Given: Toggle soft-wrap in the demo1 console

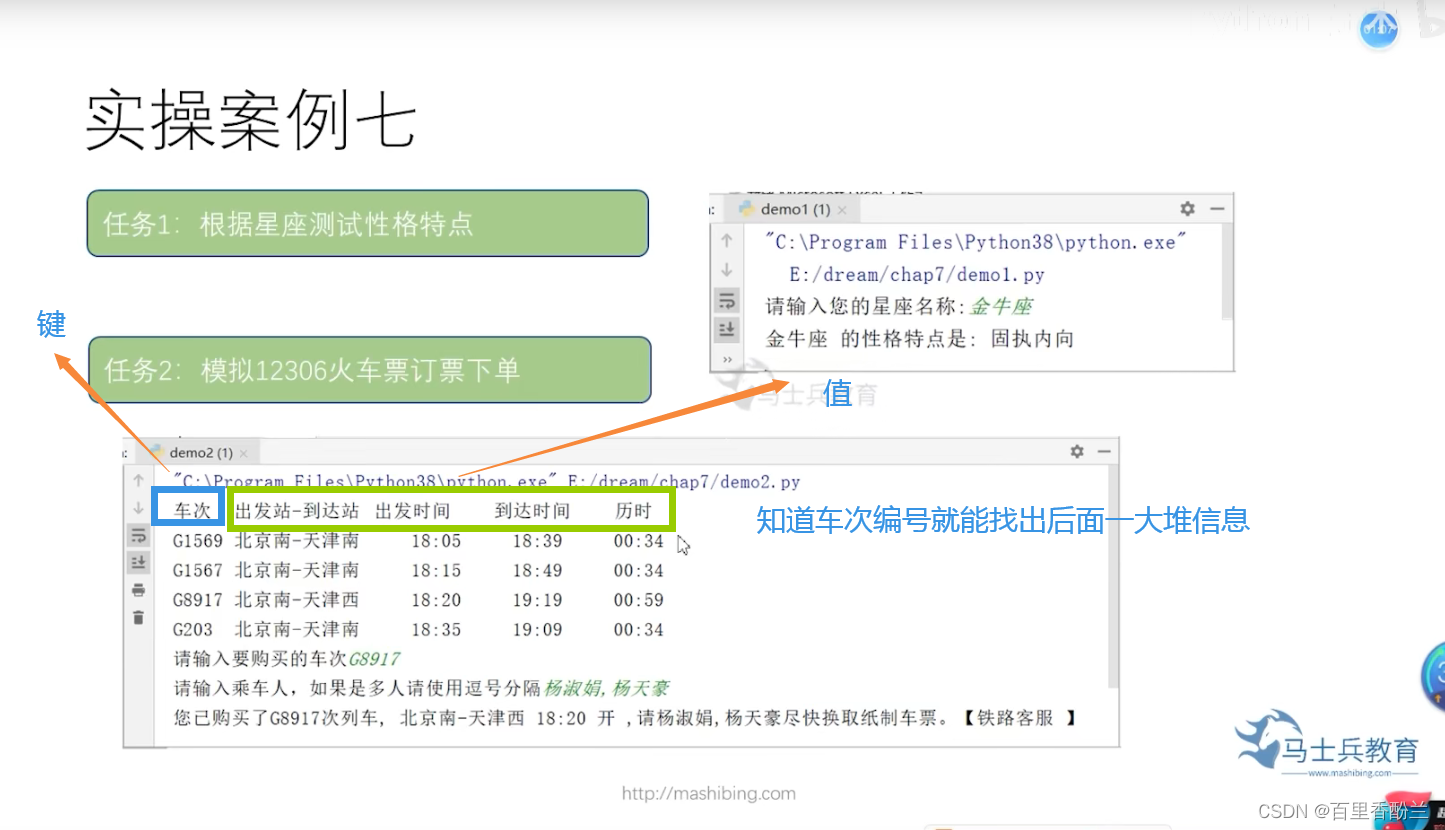Looking at the screenshot, I should coord(727,300).
